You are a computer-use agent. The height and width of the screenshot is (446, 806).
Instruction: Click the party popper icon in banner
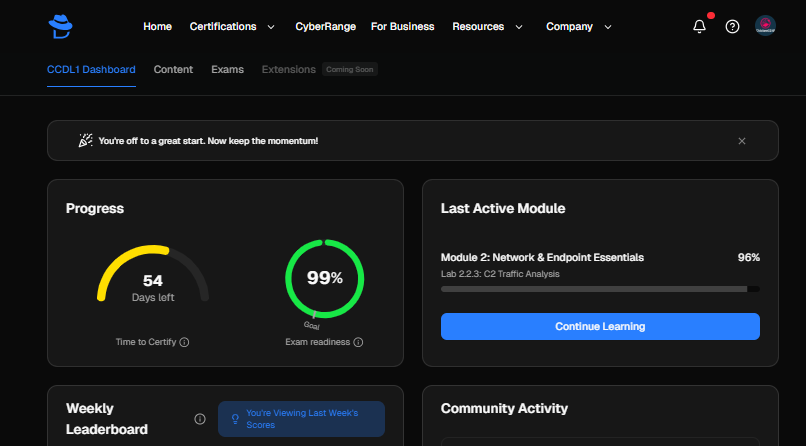coord(85,140)
